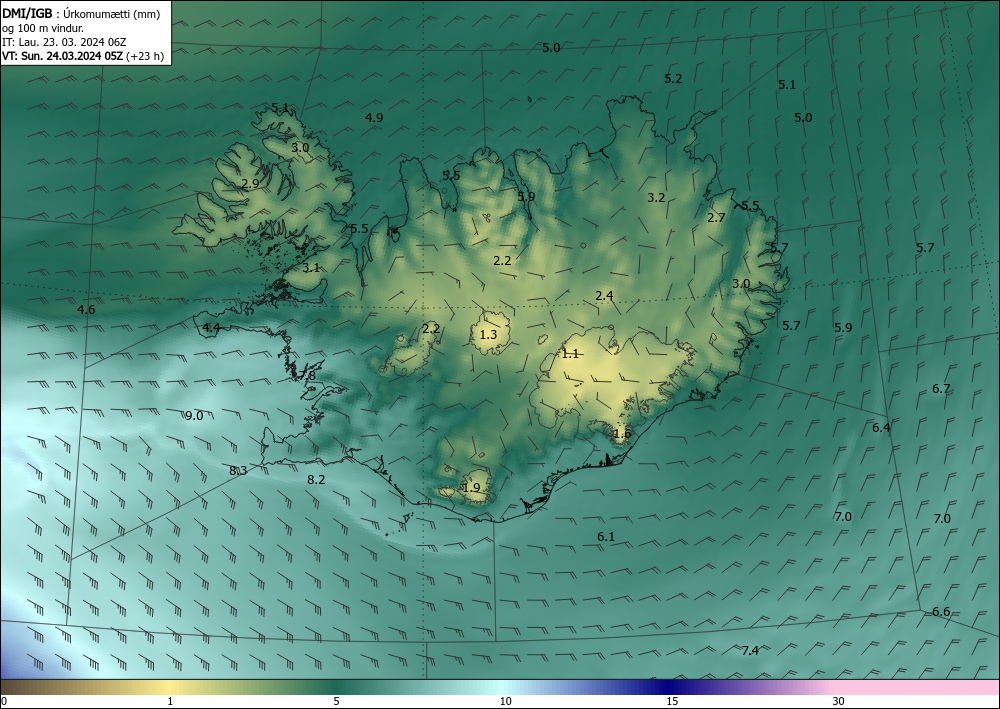
Task: Click the 1.1 value on Vatnajökull
Action: 570,353
